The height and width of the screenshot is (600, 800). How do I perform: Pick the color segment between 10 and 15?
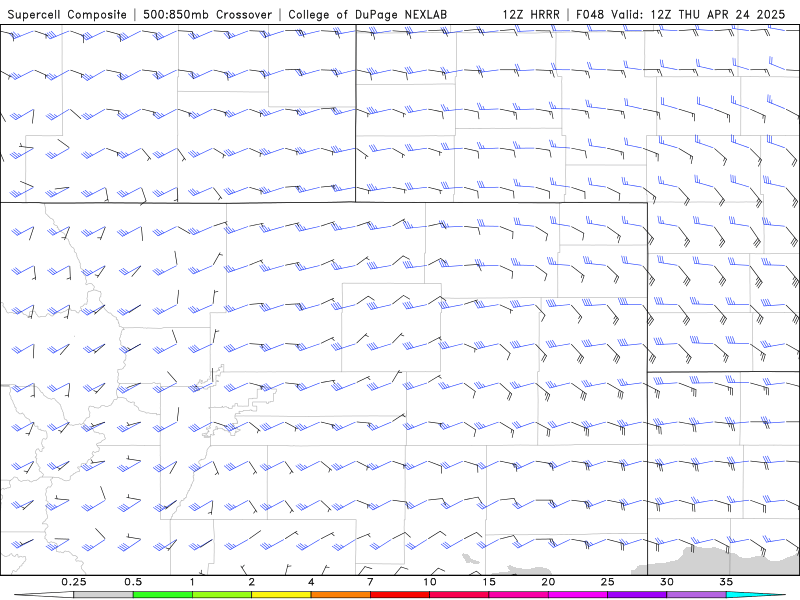(x=459, y=595)
